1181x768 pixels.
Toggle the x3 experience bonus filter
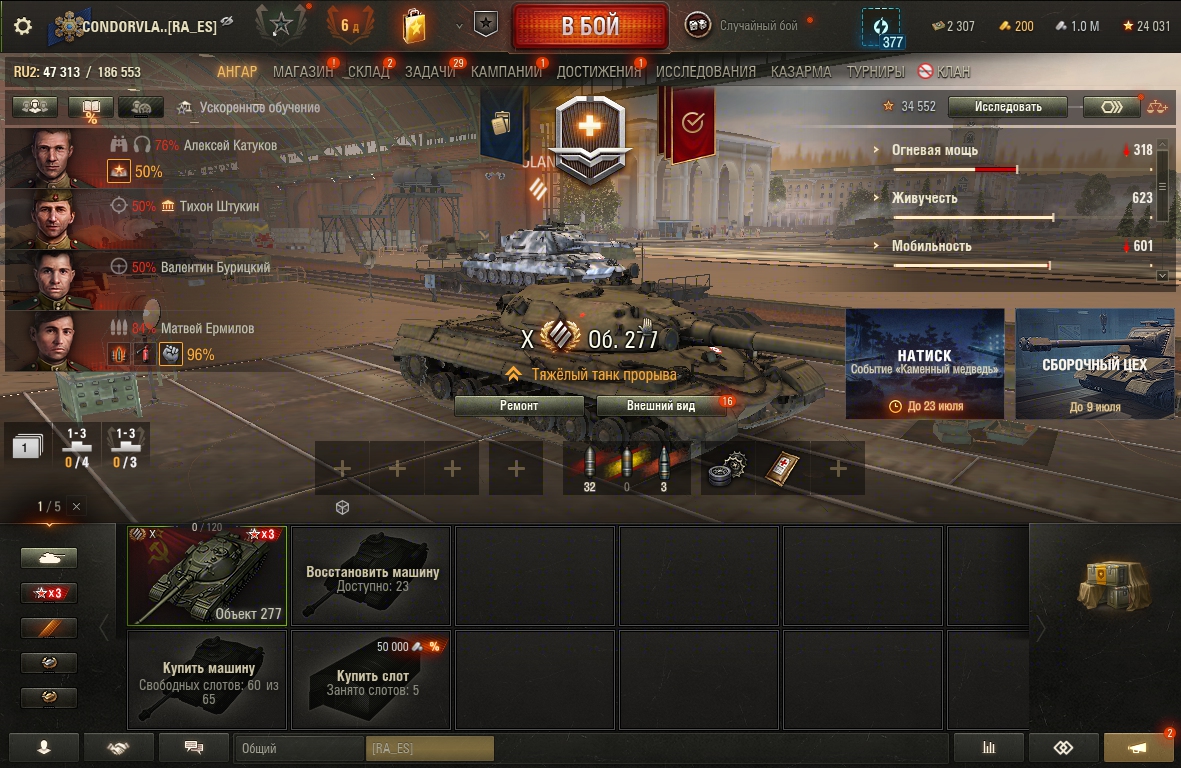tap(49, 593)
